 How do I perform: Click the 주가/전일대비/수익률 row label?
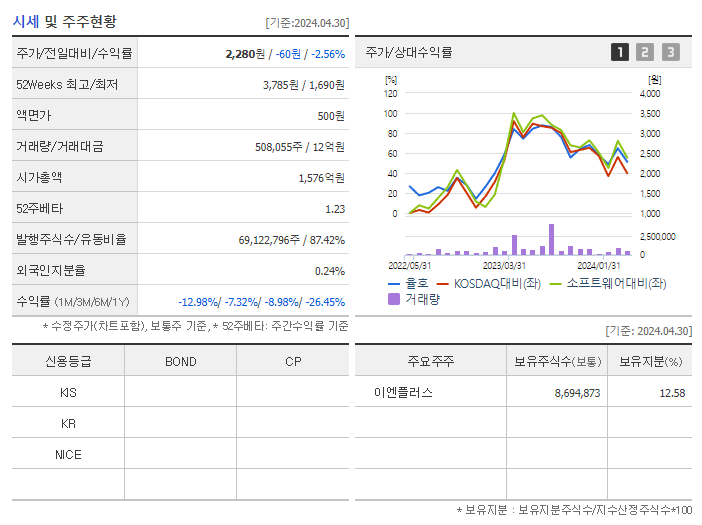[x=74, y=53]
